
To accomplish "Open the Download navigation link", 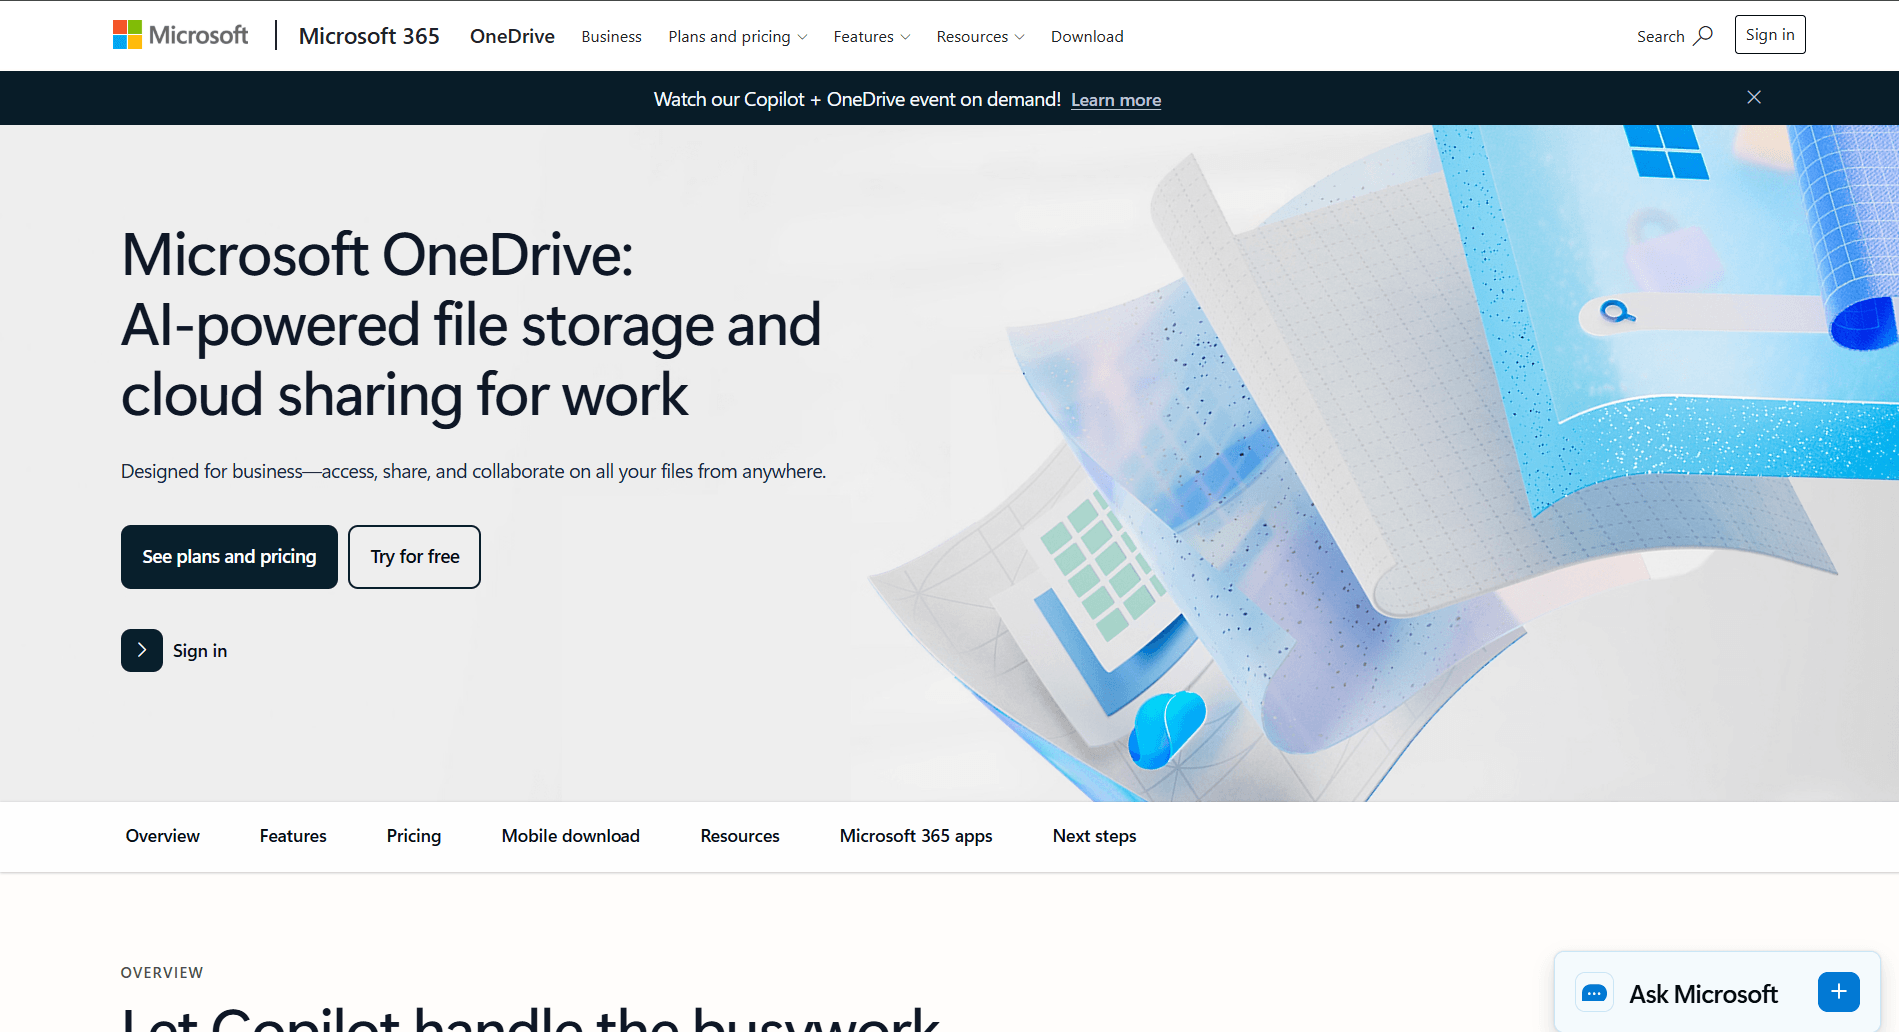I will pyautogui.click(x=1087, y=36).
